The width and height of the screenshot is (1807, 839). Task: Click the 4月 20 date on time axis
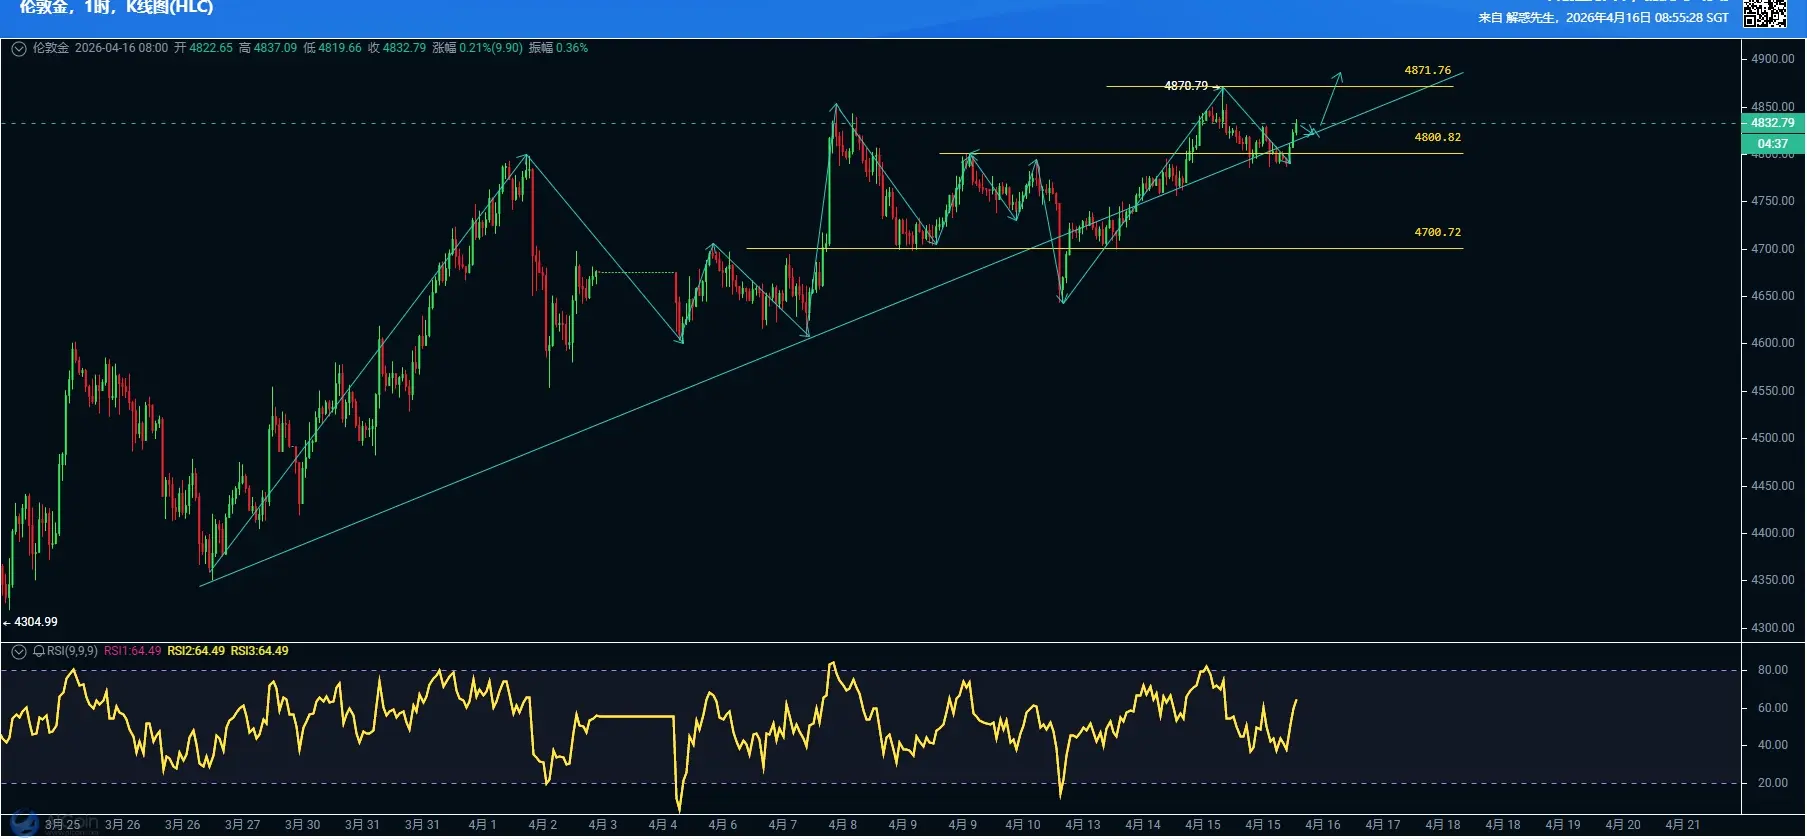[1622, 825]
